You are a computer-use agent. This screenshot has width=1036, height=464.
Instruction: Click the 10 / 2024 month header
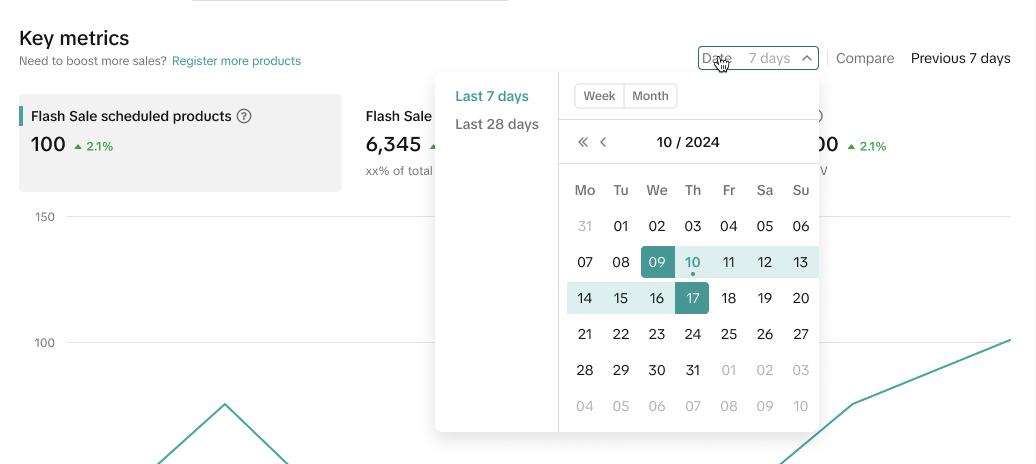[688, 142]
